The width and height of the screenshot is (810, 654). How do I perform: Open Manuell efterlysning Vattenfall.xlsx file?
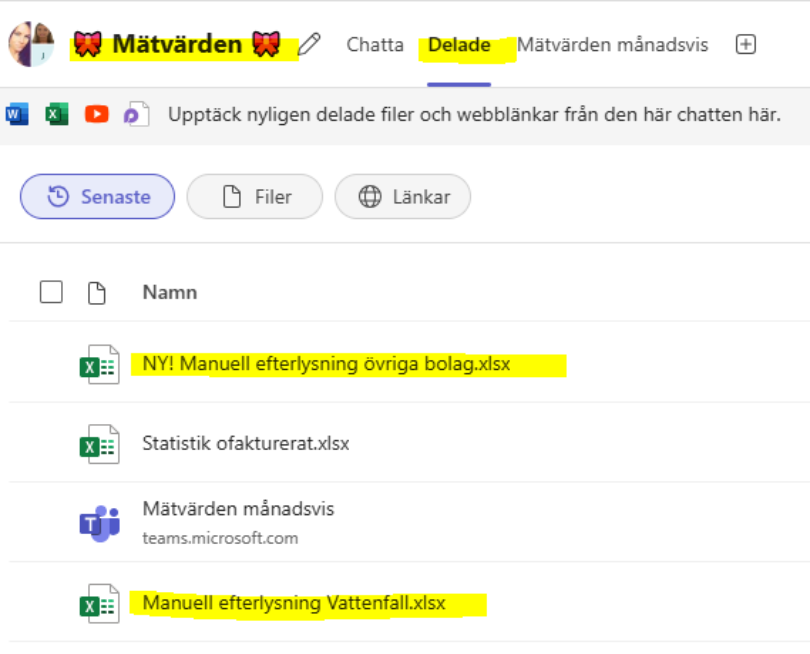293,603
